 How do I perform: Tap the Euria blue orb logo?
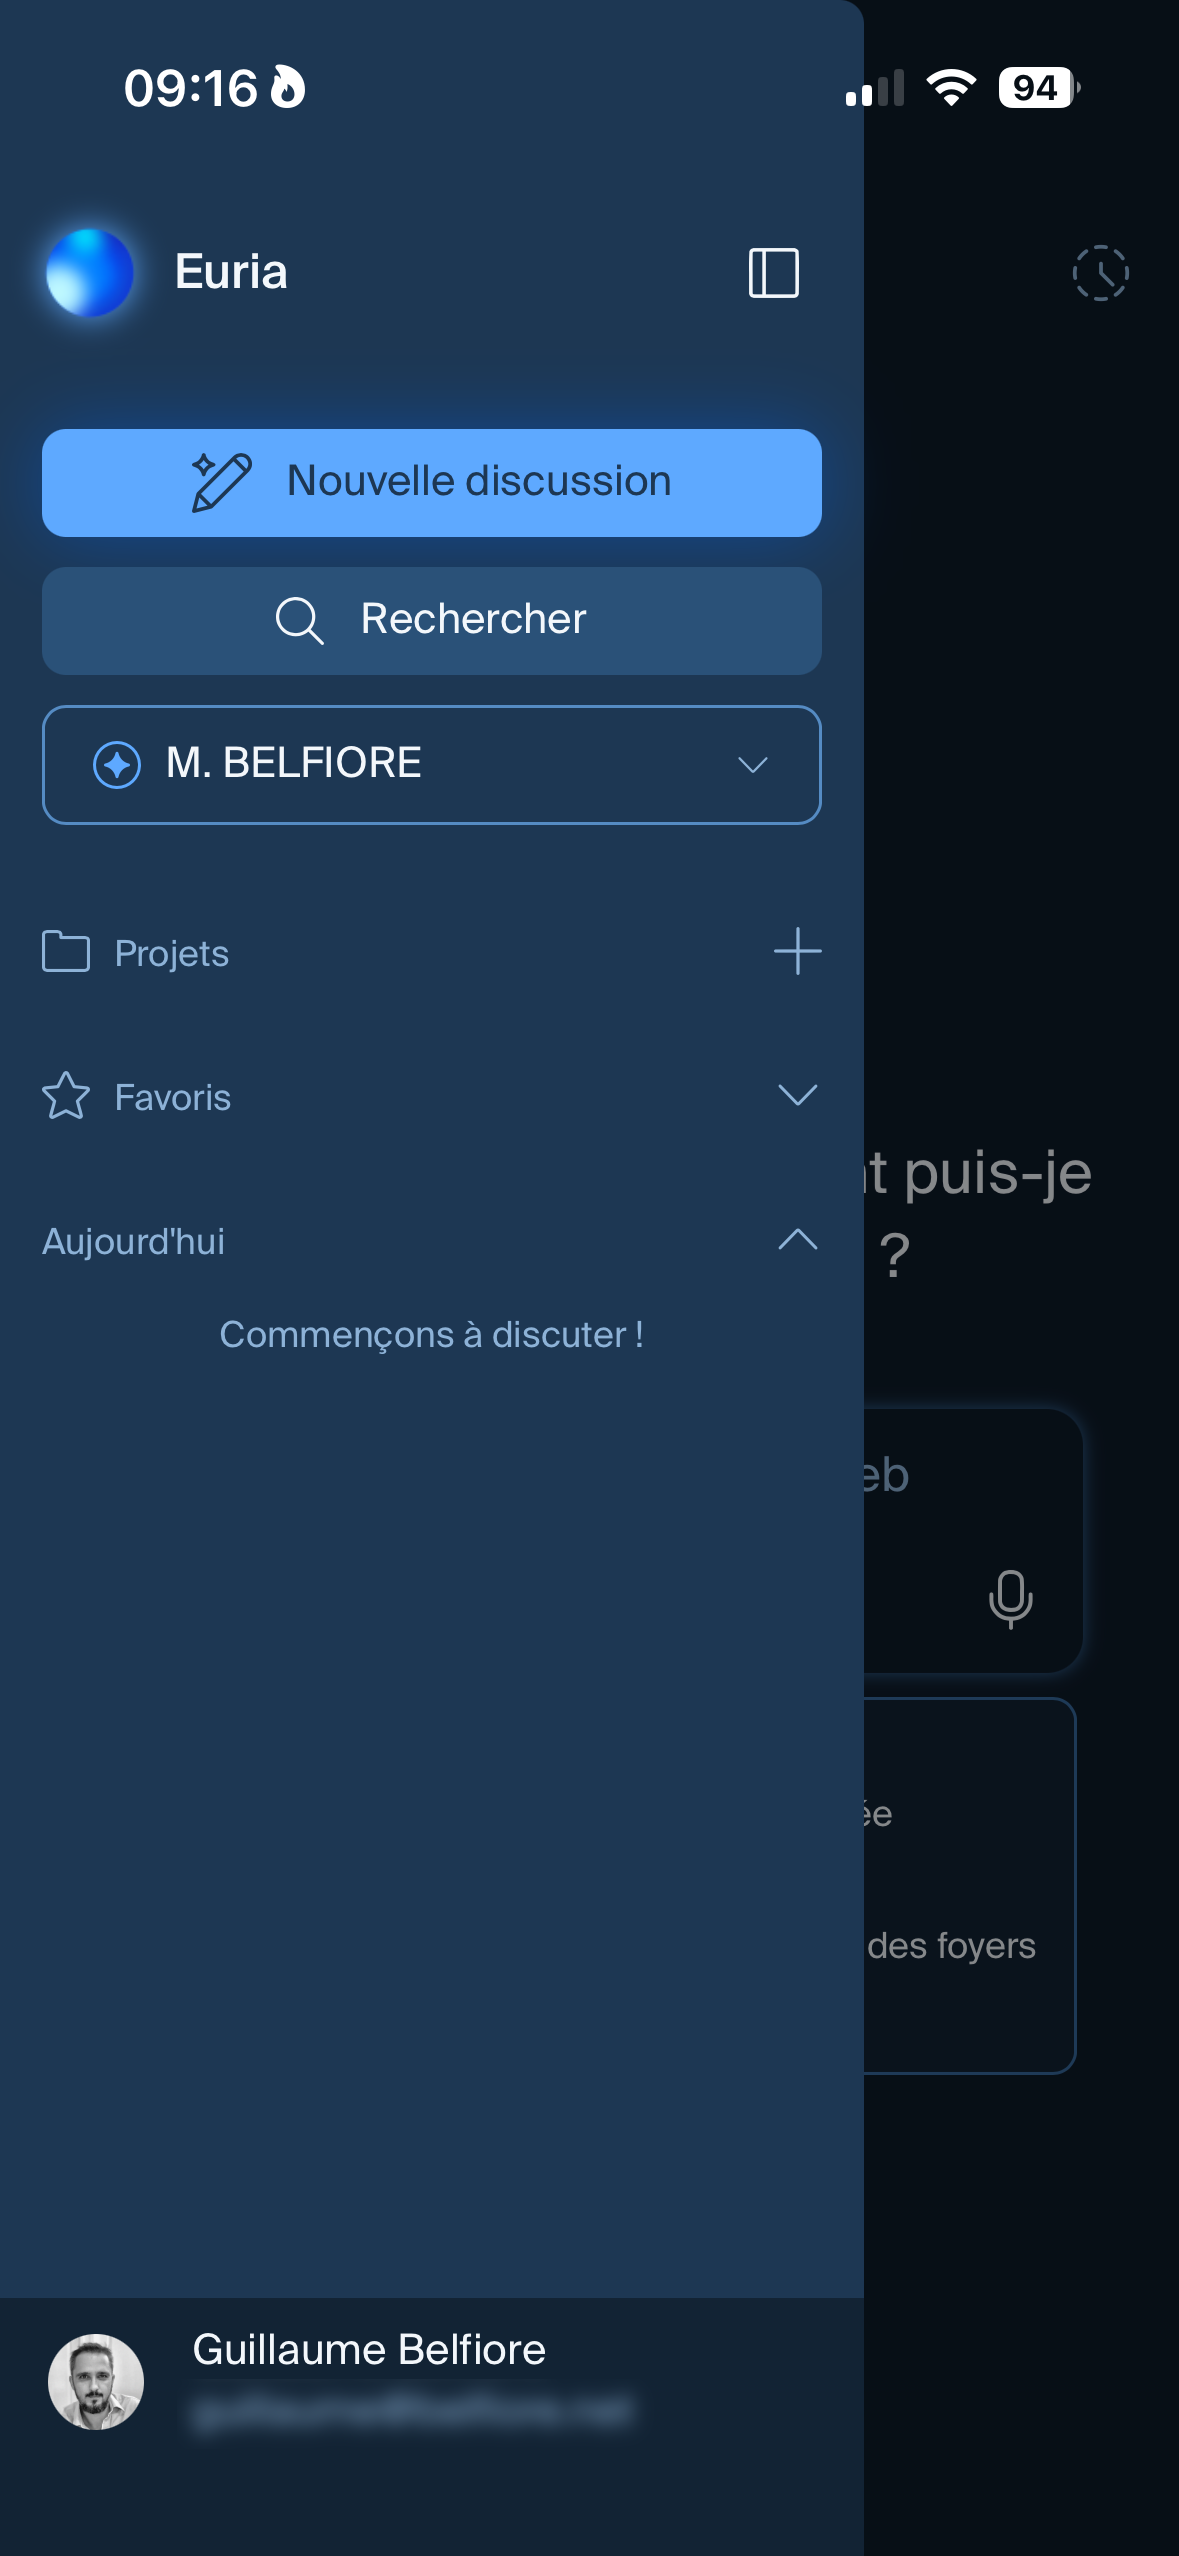(x=90, y=272)
